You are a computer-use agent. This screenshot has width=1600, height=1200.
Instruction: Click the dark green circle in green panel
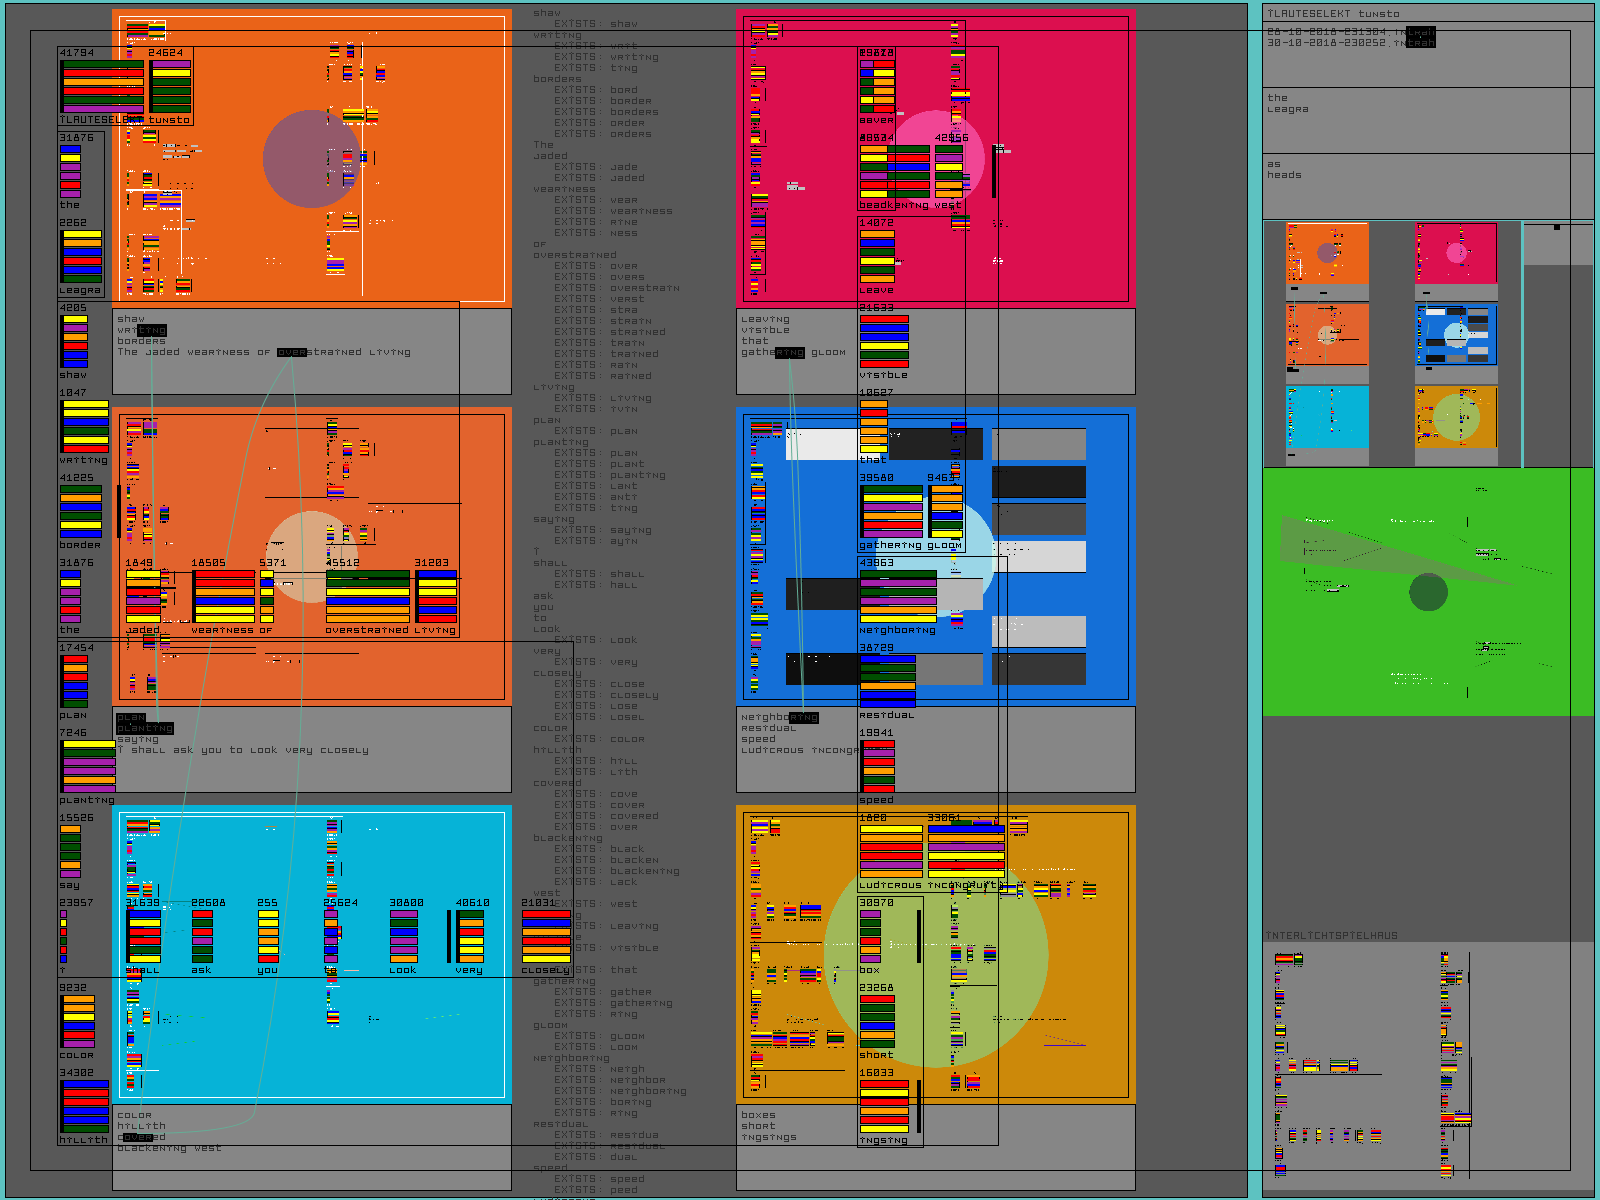pyautogui.click(x=1428, y=592)
